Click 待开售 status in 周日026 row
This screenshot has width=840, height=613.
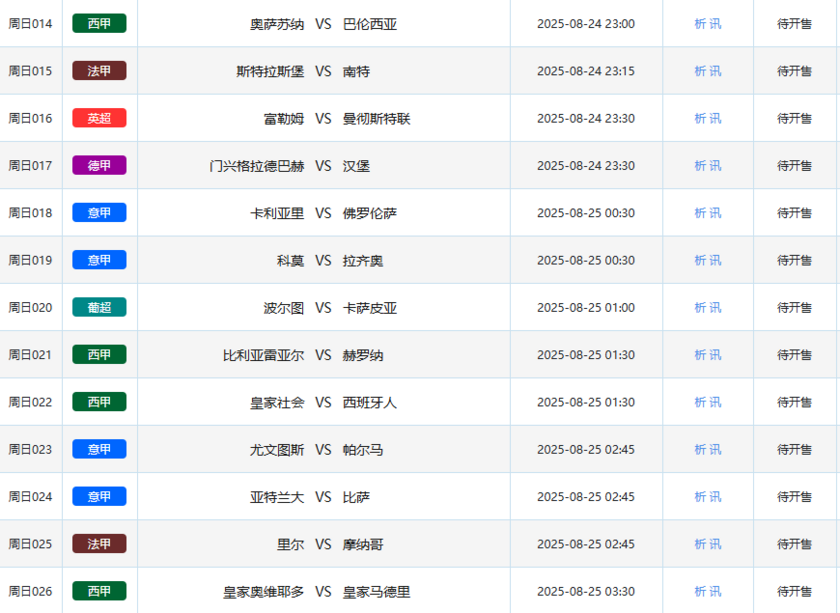pyautogui.click(x=795, y=591)
